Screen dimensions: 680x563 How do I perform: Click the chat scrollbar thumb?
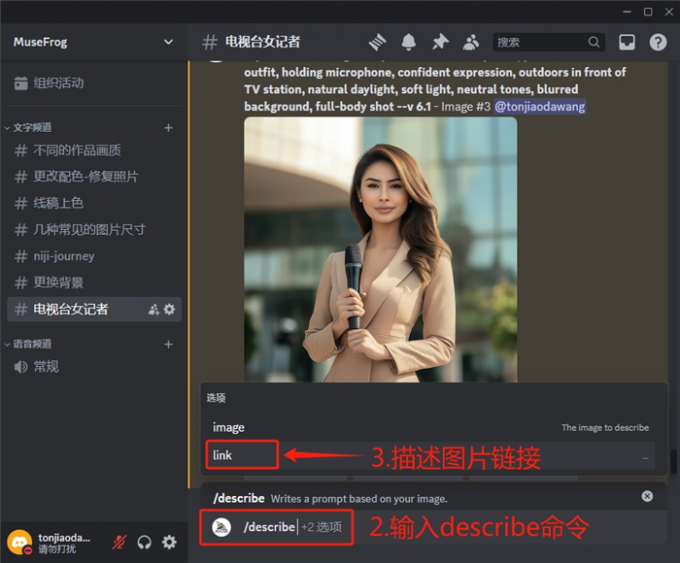click(x=673, y=462)
